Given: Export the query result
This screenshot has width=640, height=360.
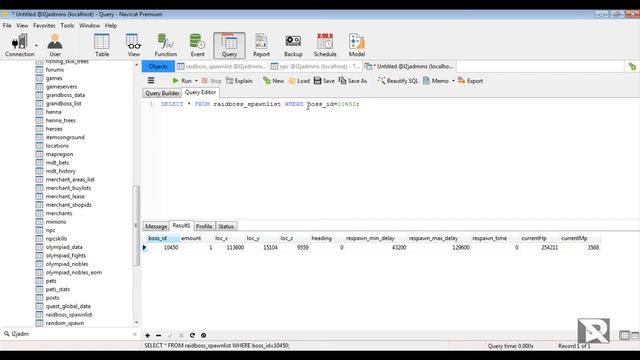Looking at the screenshot, I should pyautogui.click(x=470, y=81).
